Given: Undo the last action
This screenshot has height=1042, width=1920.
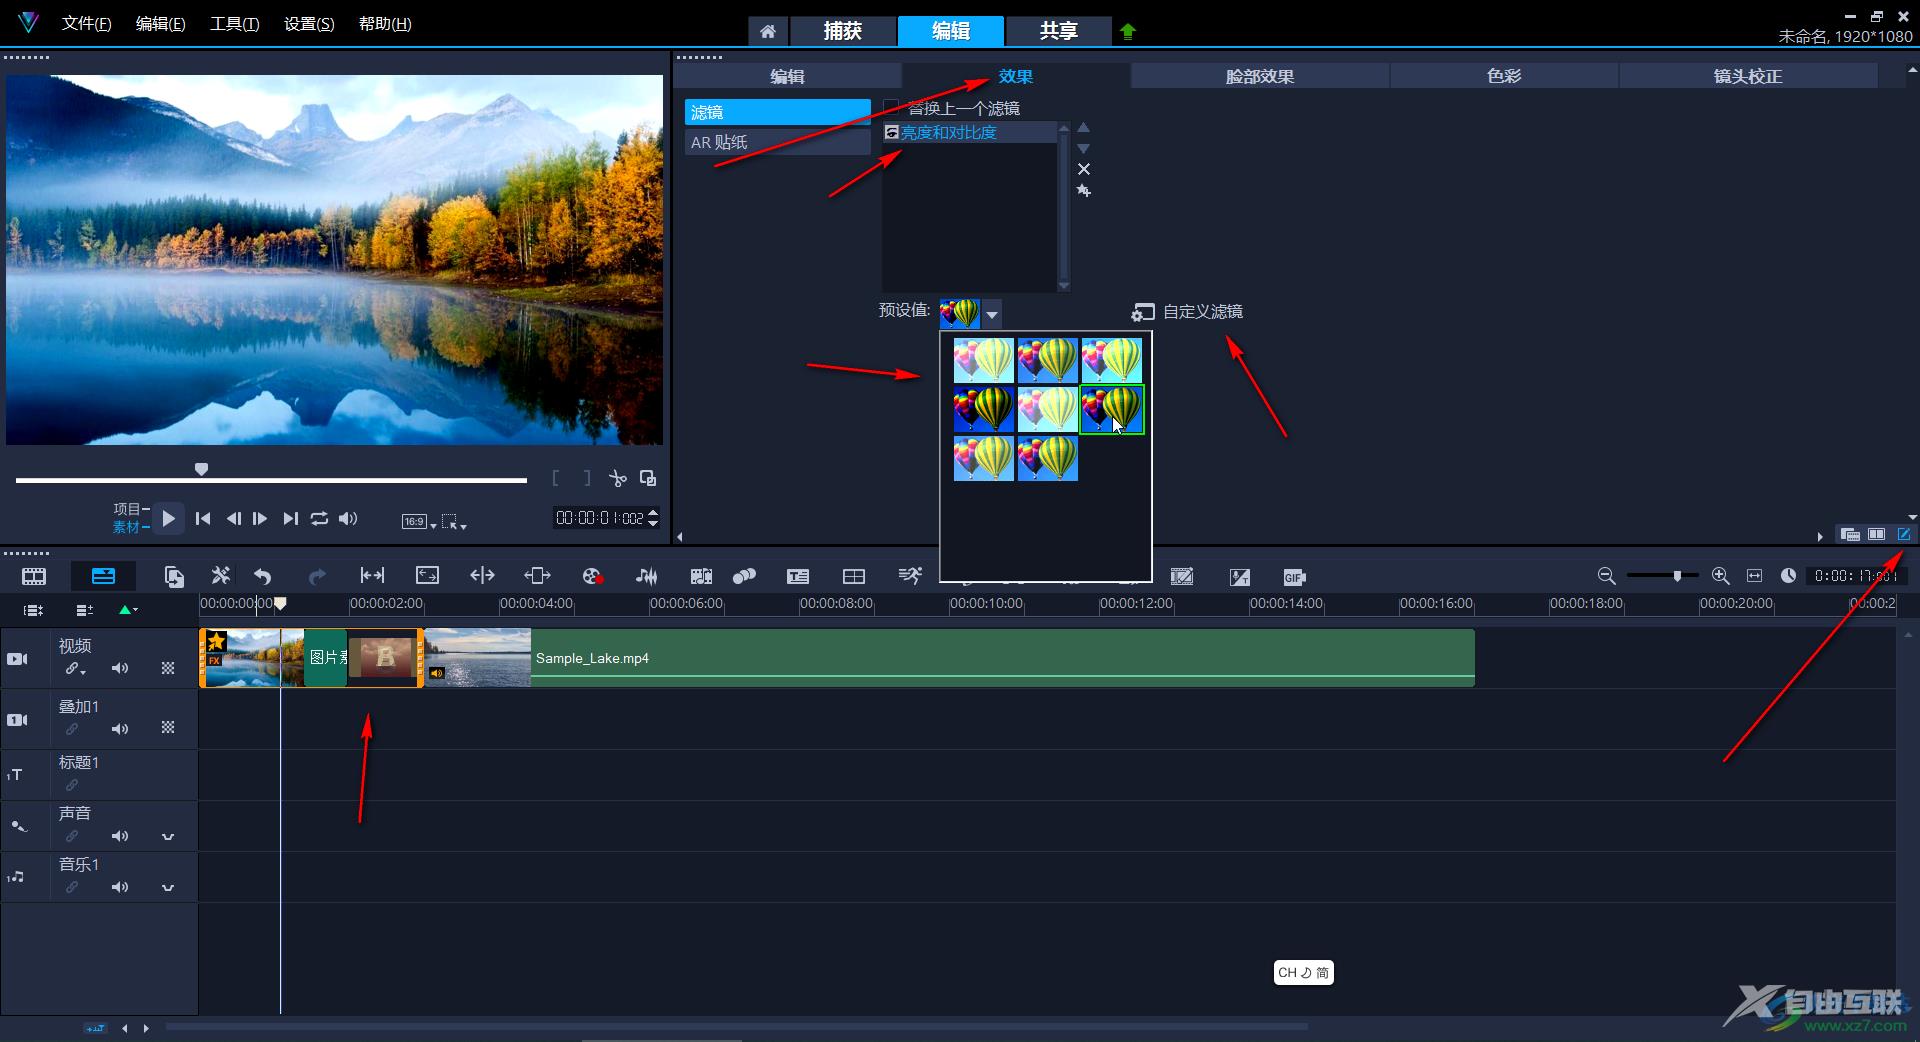Looking at the screenshot, I should (x=263, y=576).
